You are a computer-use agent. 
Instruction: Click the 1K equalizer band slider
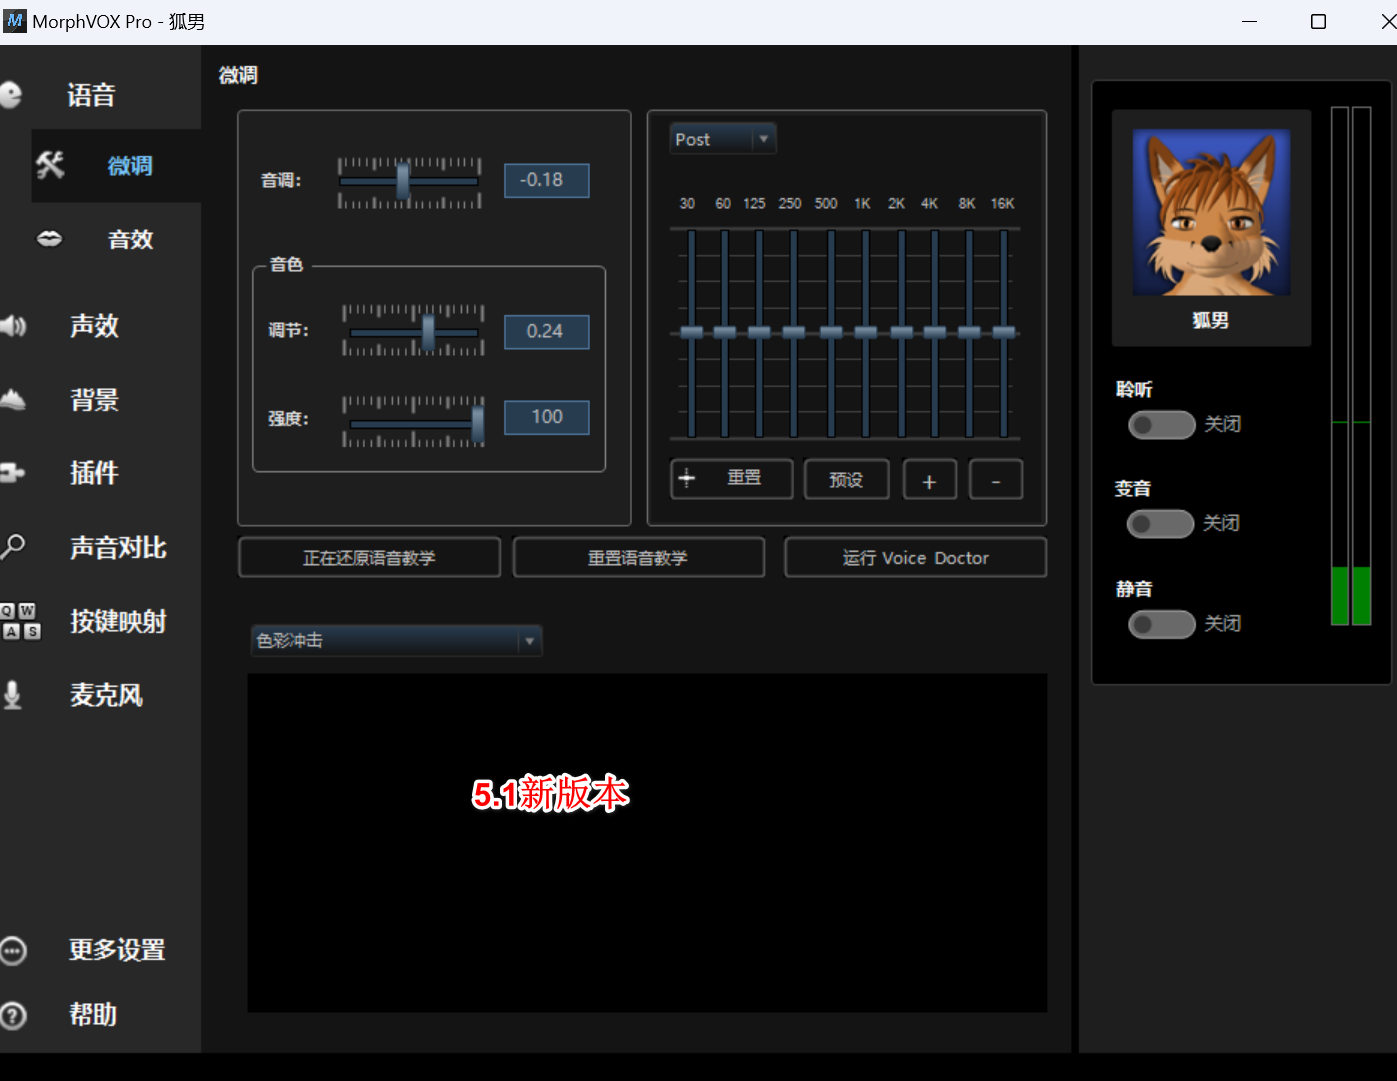(866, 332)
